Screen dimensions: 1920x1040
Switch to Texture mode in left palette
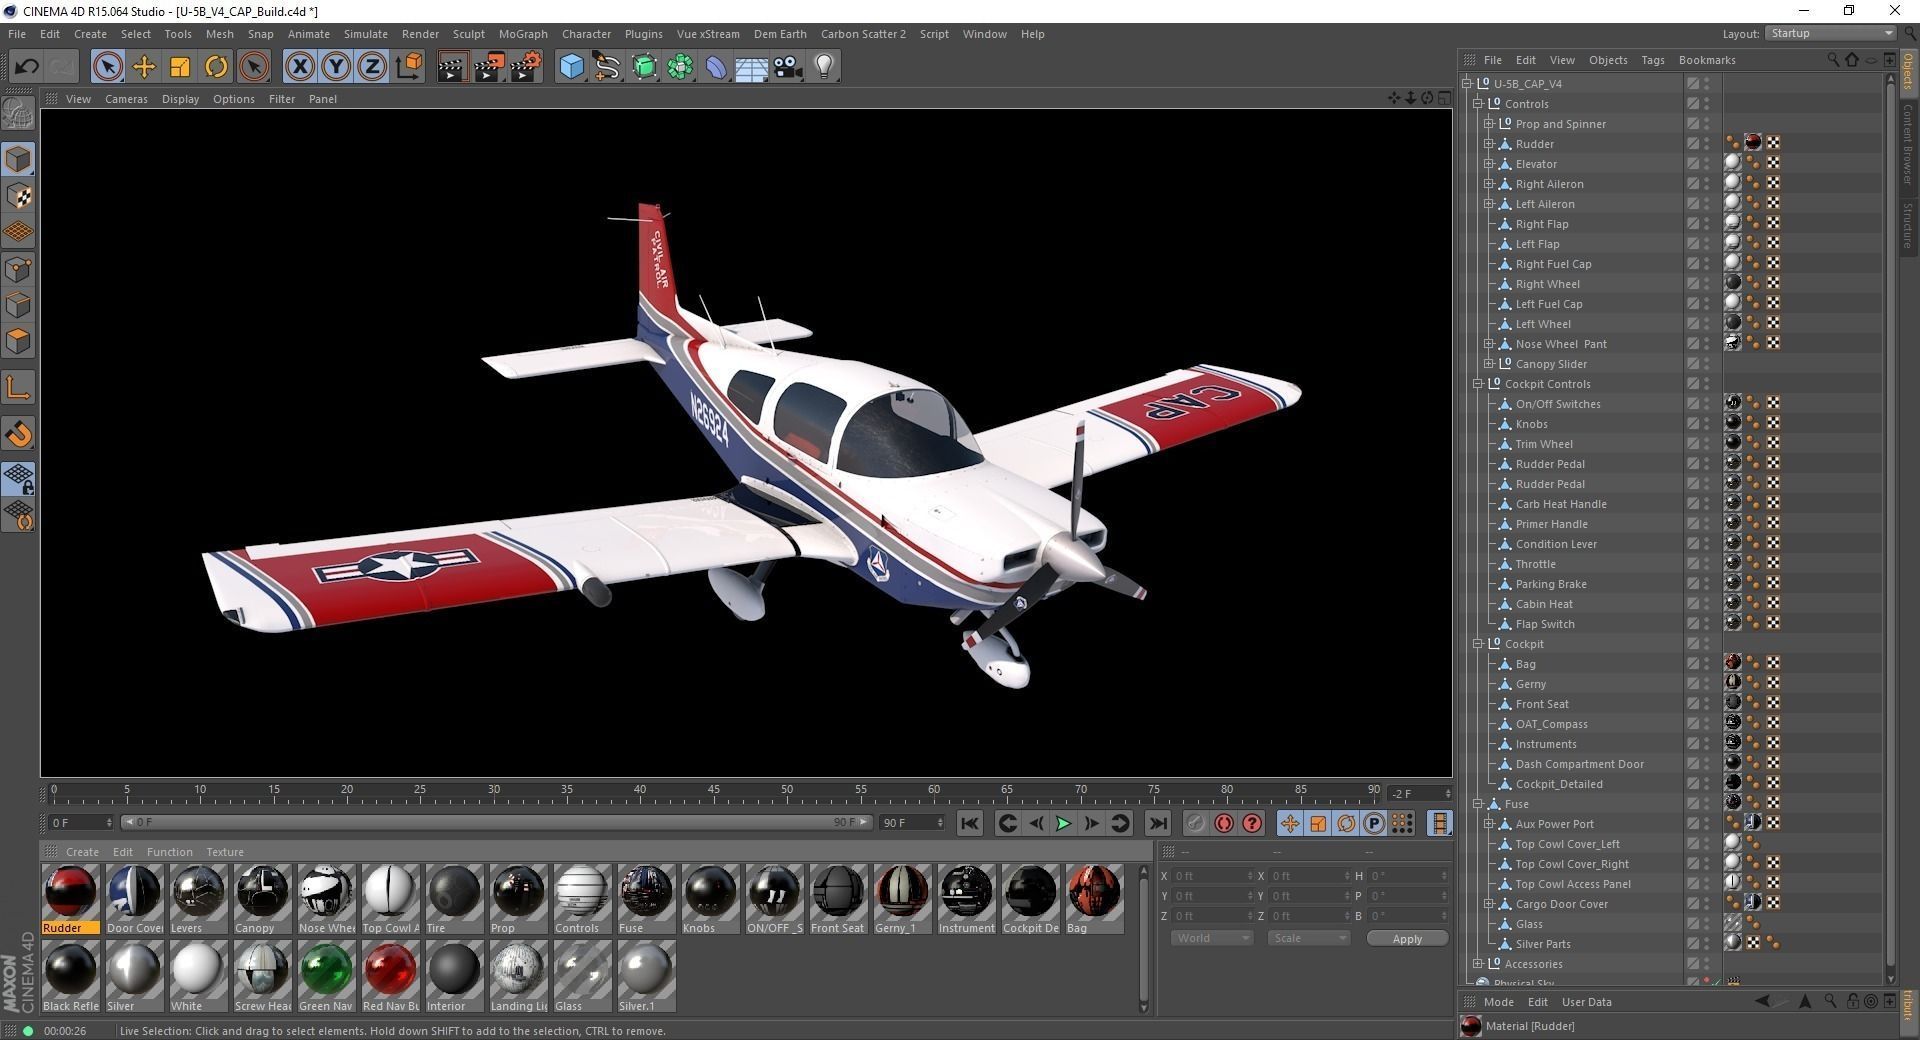coord(18,196)
